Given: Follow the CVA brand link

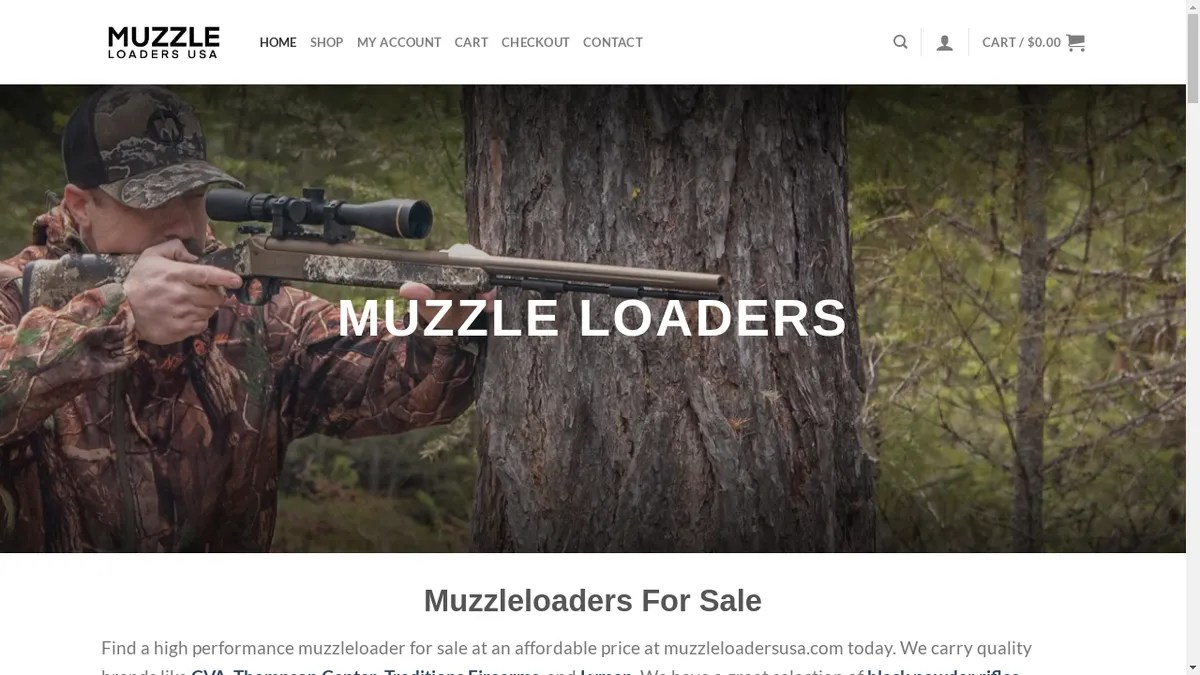Looking at the screenshot, I should click(x=208, y=671).
